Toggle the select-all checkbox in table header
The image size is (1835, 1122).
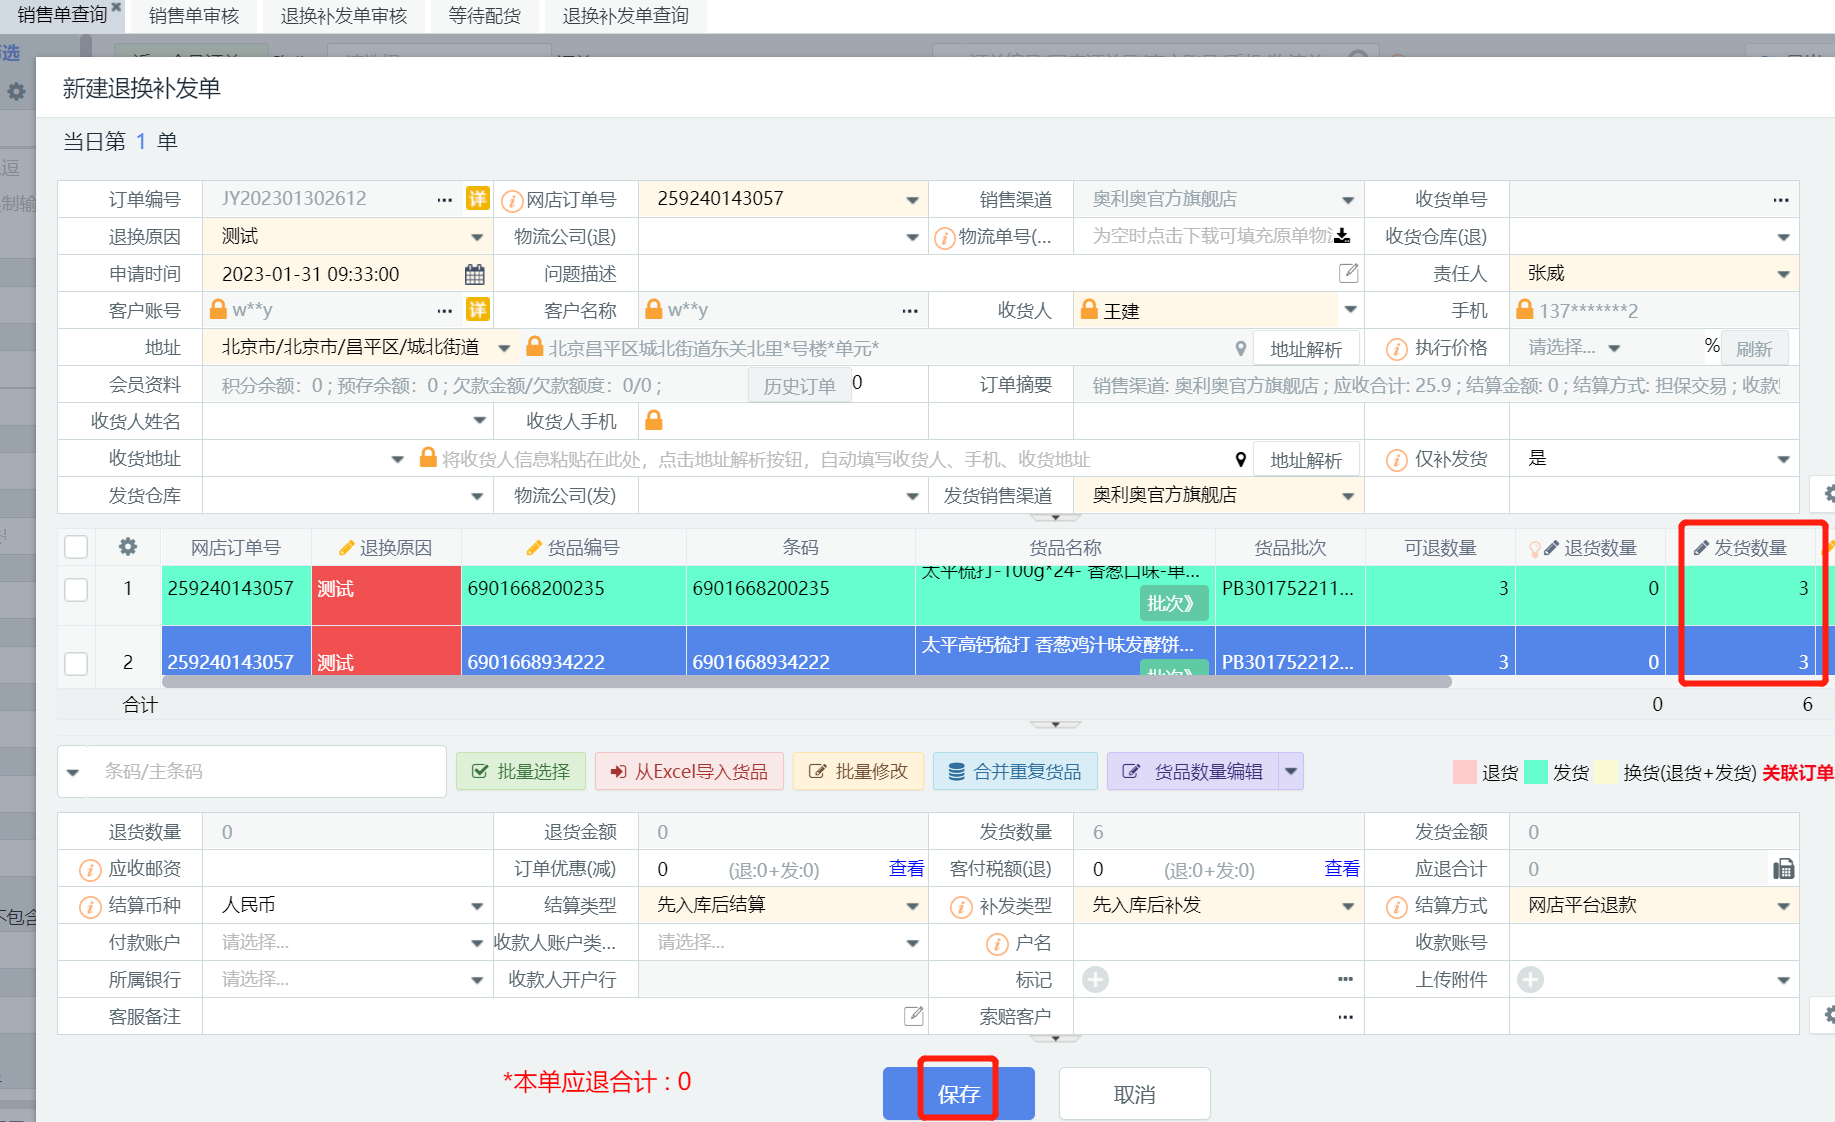pos(76,547)
